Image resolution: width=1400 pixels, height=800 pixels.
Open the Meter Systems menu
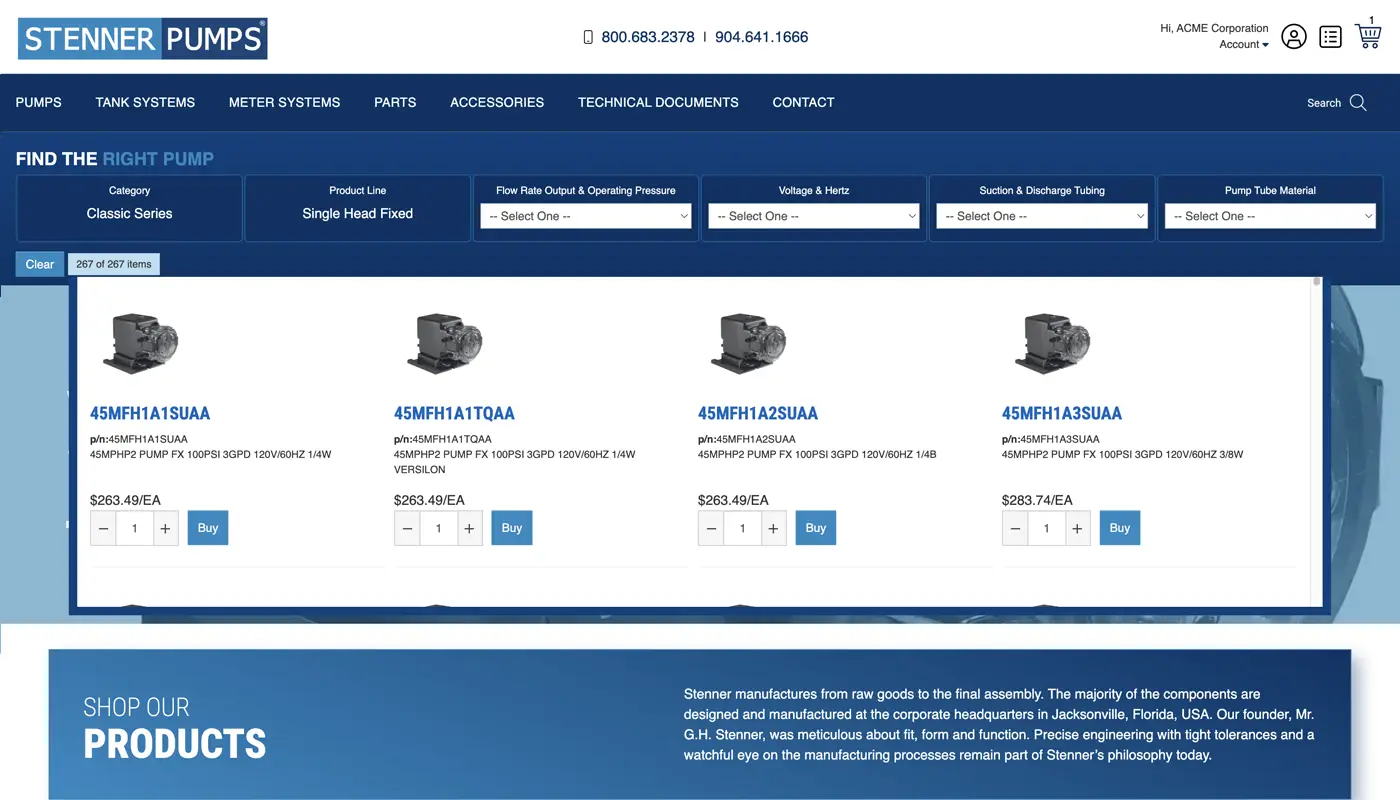tap(284, 102)
